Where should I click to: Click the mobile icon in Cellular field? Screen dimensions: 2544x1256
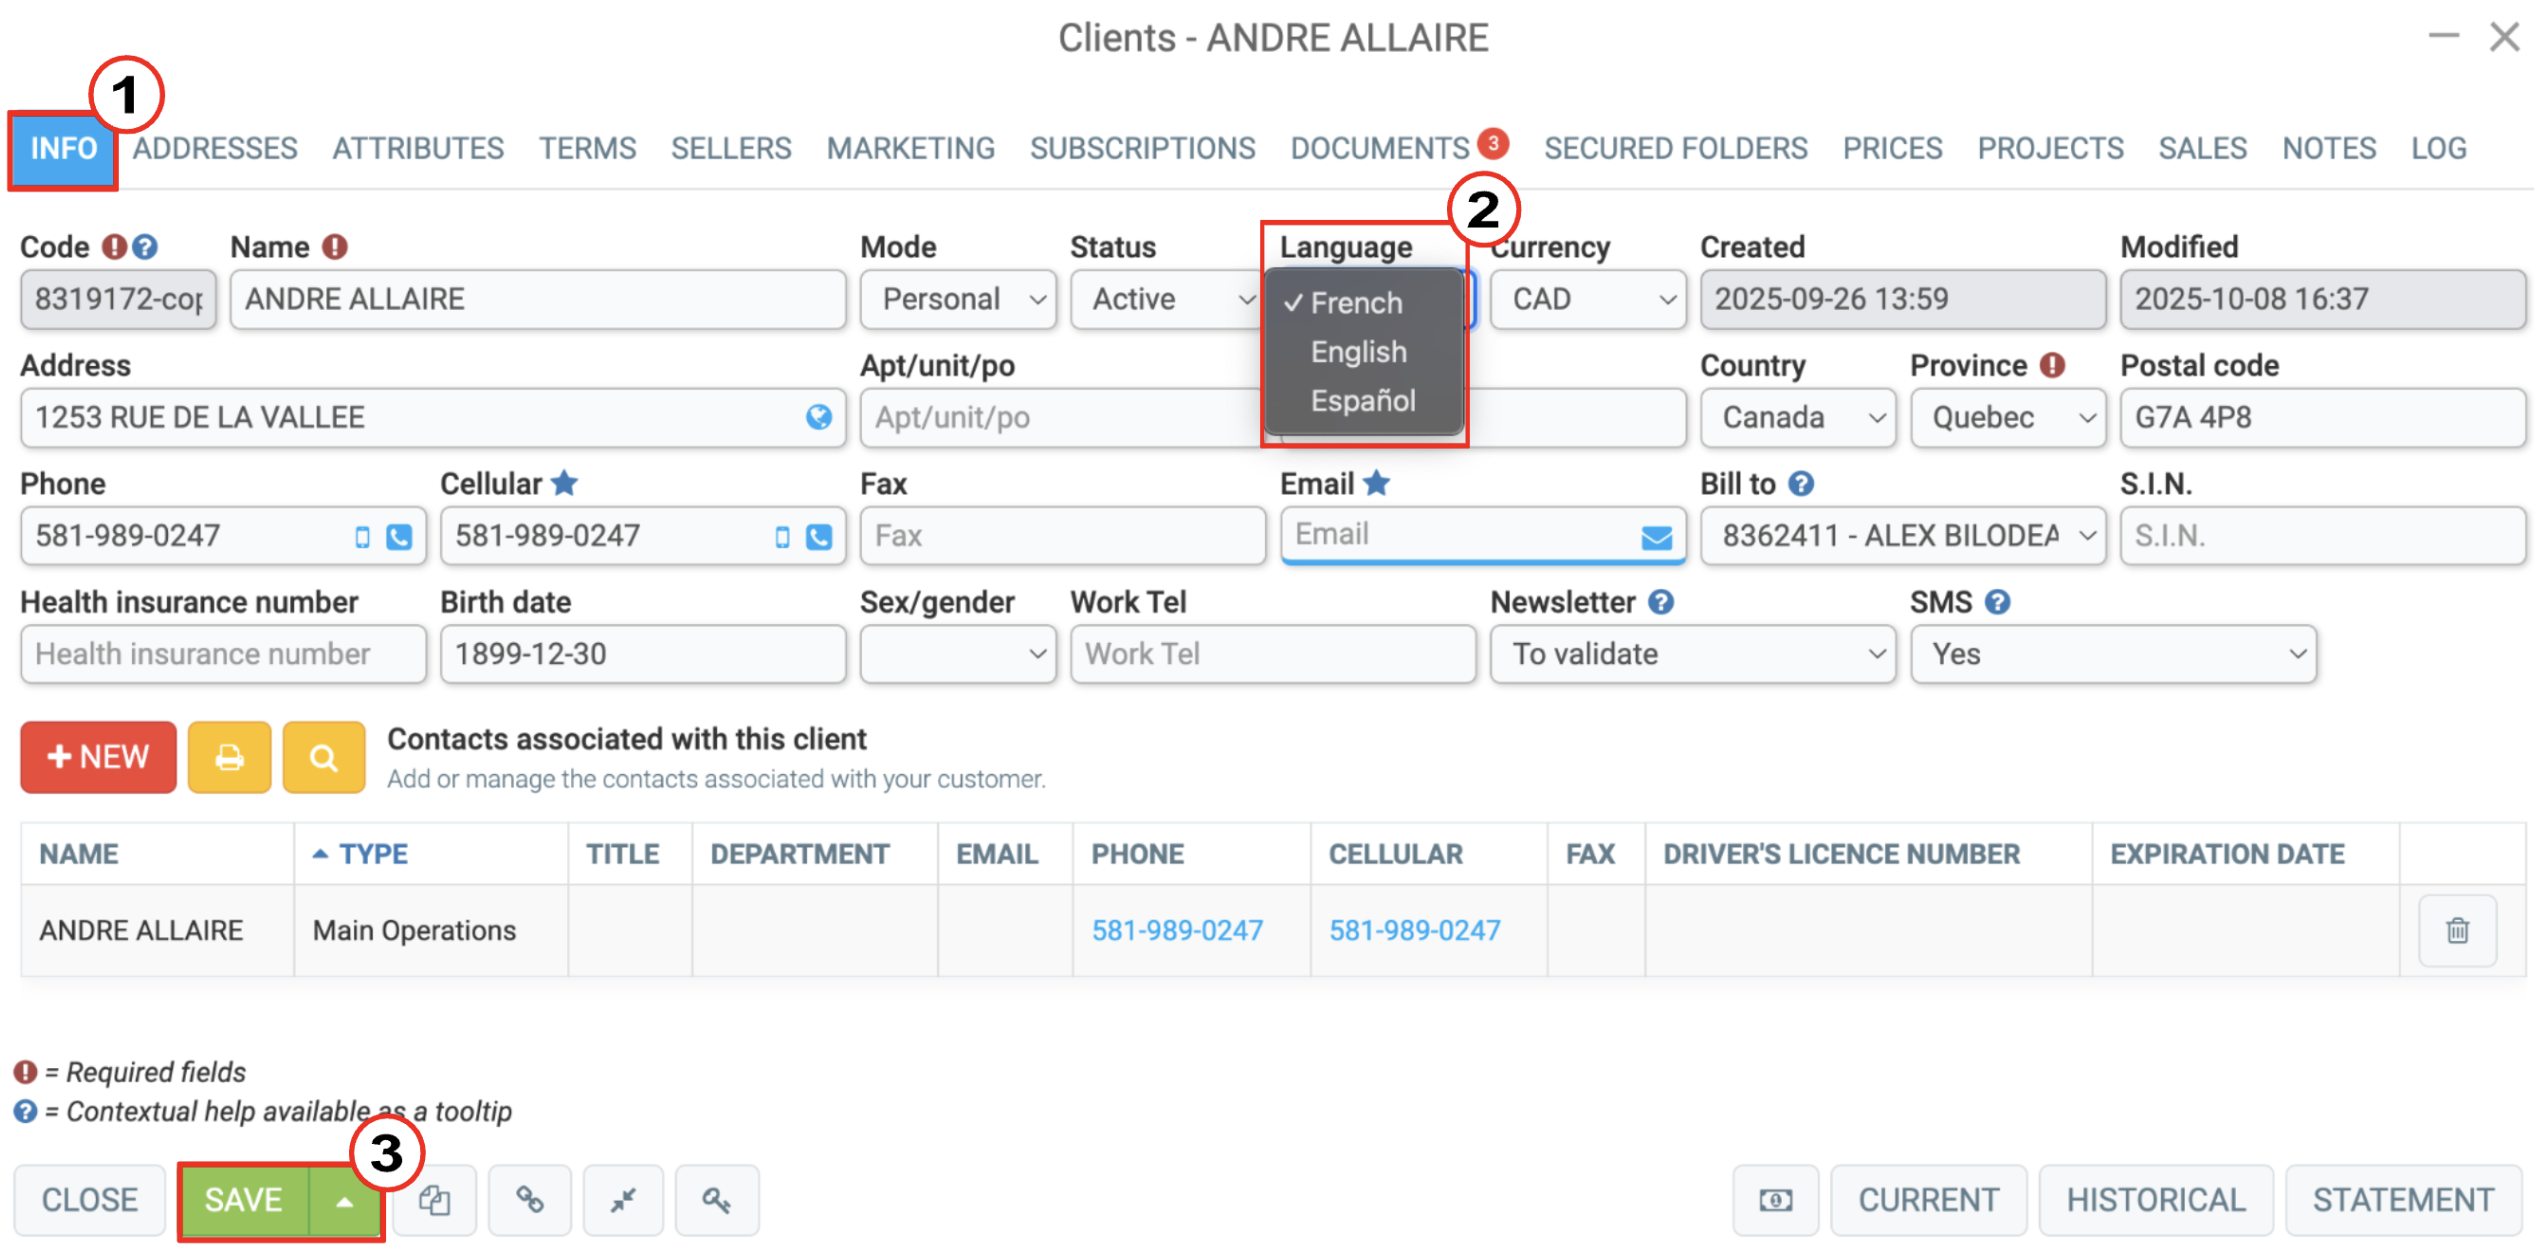click(x=782, y=537)
